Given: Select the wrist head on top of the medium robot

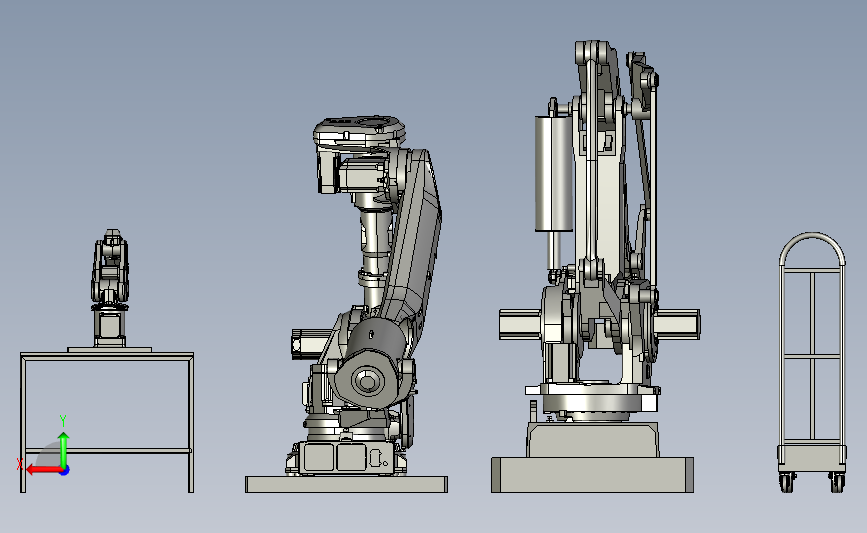Looking at the screenshot, I should point(359,132).
